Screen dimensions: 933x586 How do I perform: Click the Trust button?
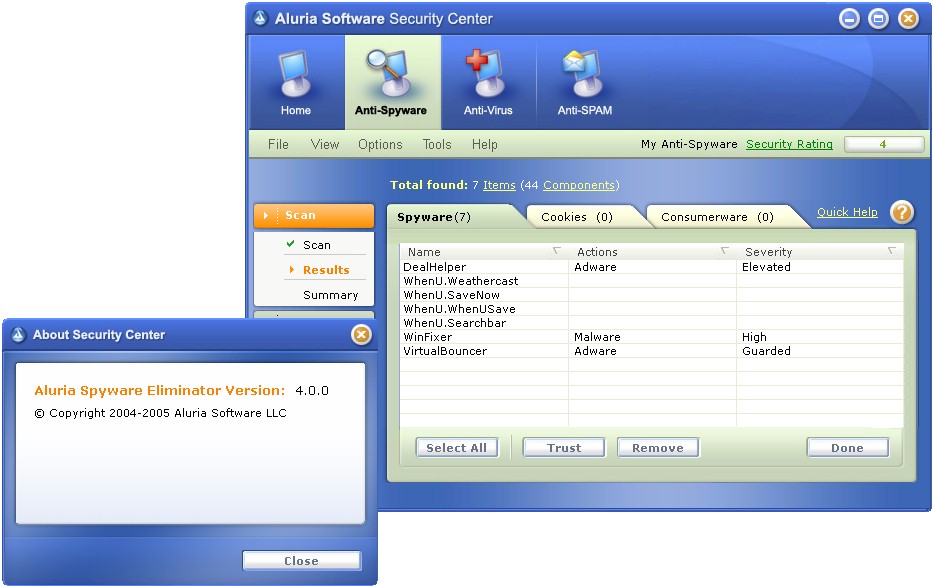click(x=564, y=448)
